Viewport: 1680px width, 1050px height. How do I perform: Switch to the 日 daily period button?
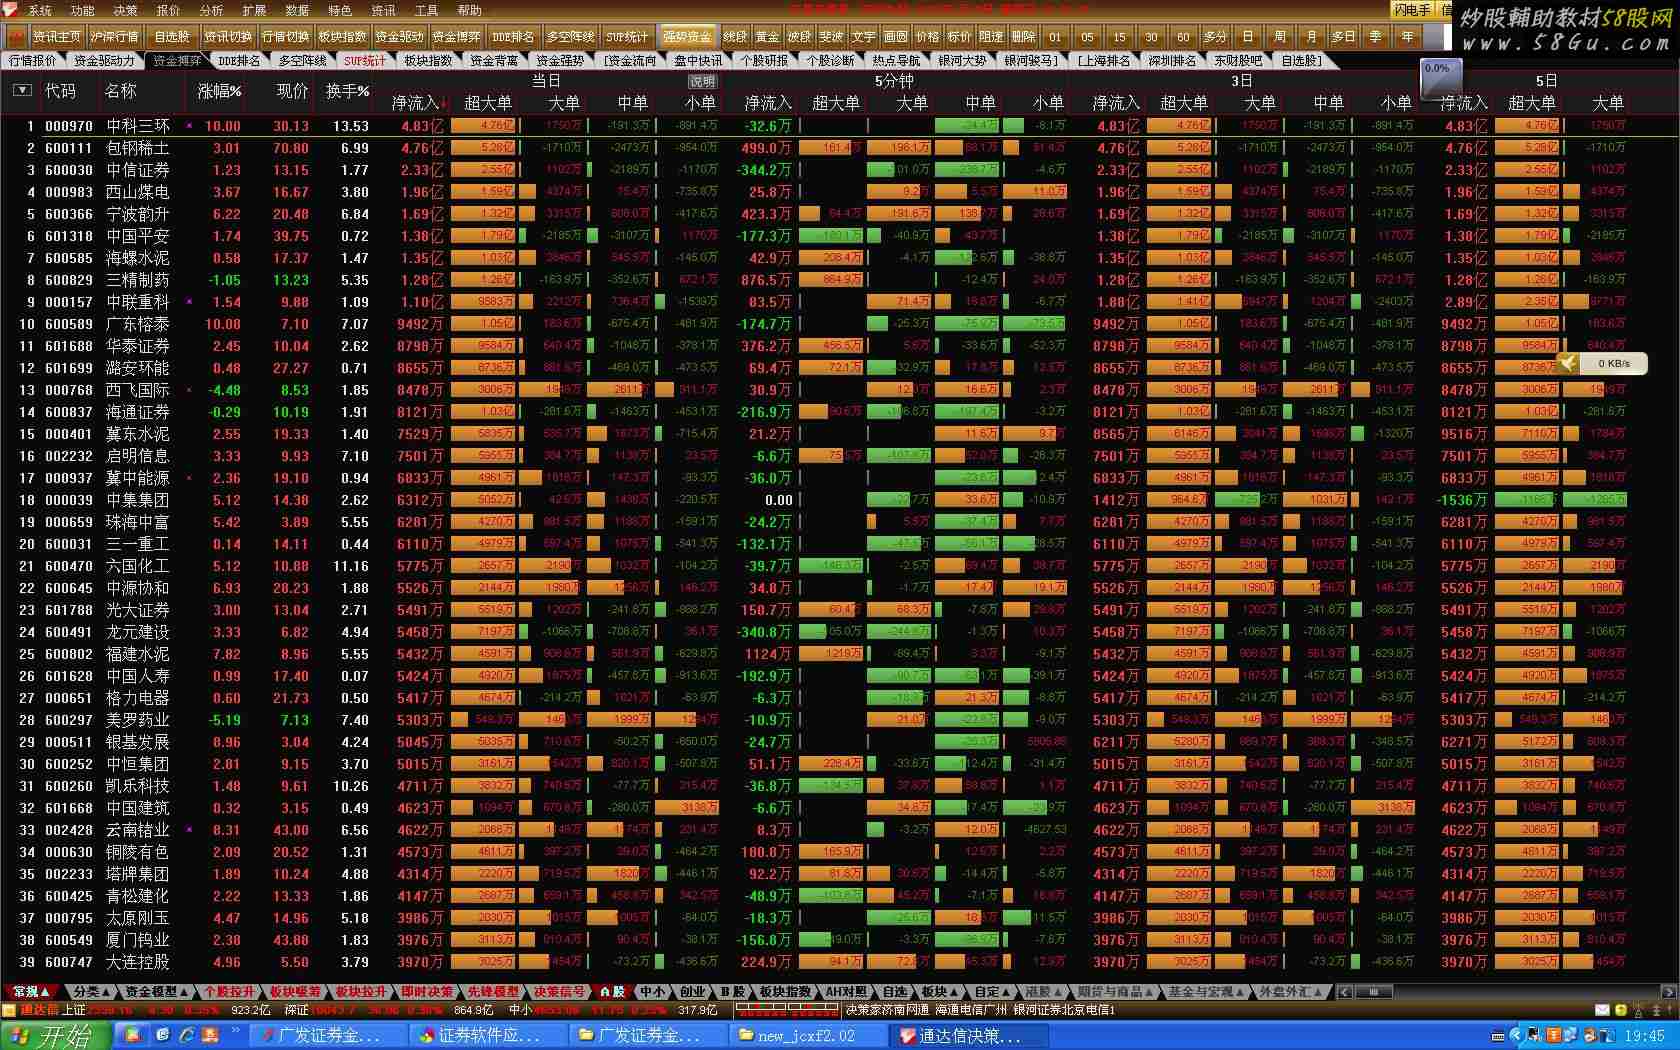1246,36
